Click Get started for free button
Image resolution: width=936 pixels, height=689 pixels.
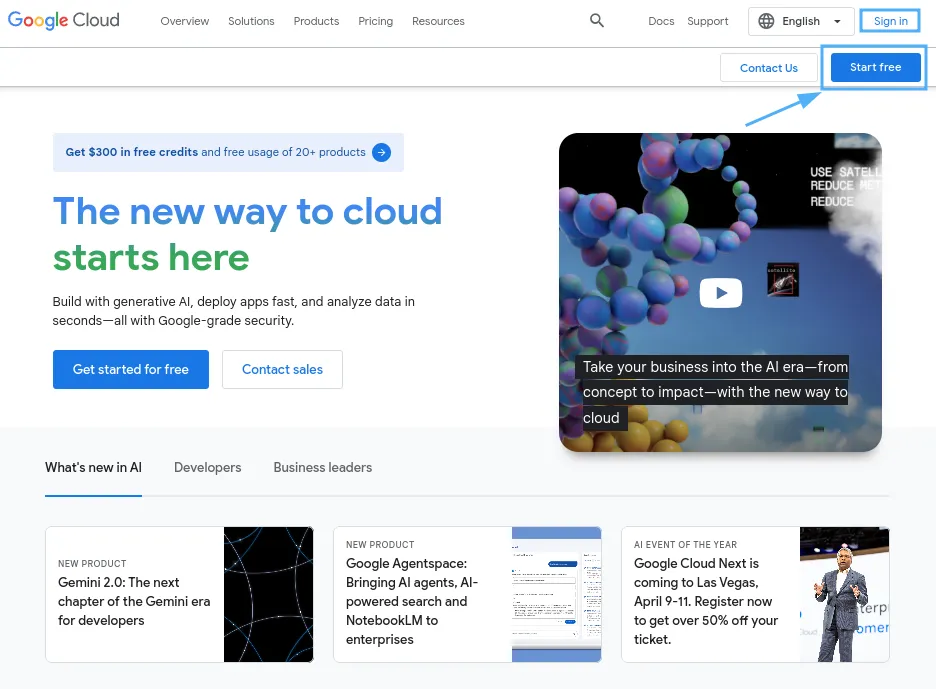point(131,370)
